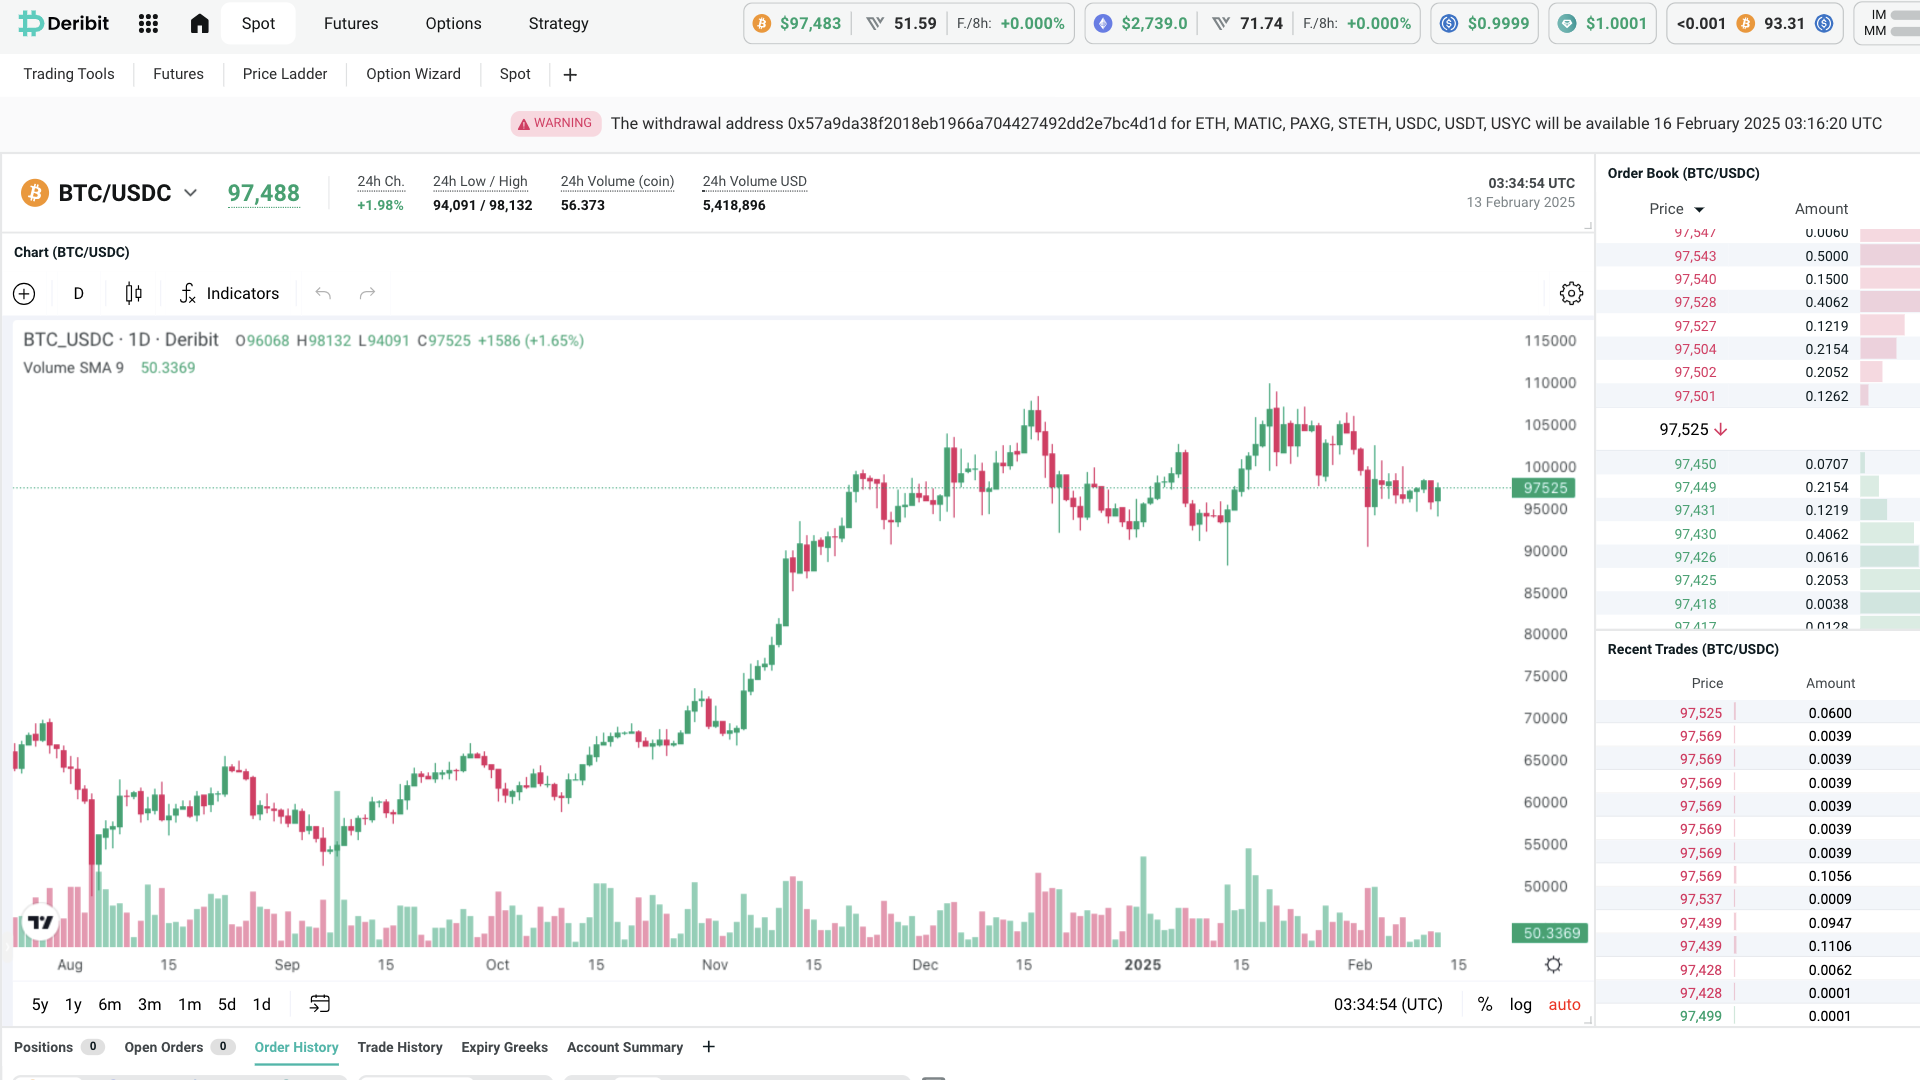1920x1080 pixels.
Task: Redo the chart action
Action: click(366, 293)
